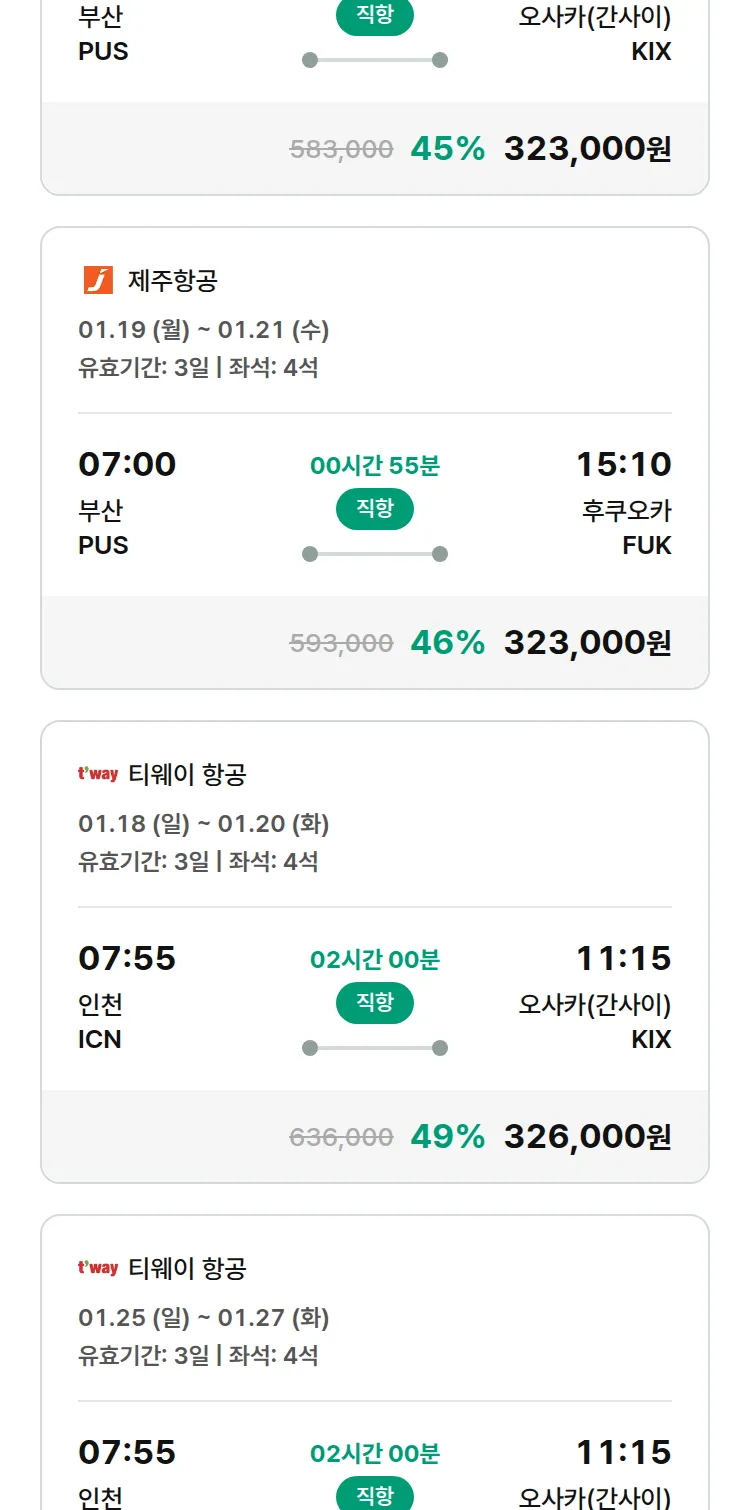Screen dimensions: 750x1510
Task: Tap the 01.18 (일) ~ 01.20 (화) date range
Action: [x=204, y=824]
